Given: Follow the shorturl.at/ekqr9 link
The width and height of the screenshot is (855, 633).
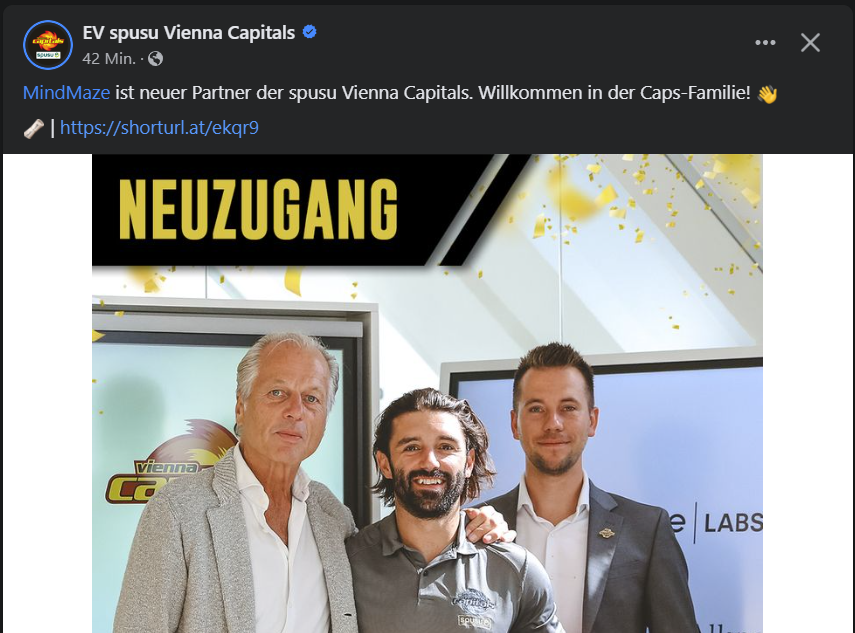Looking at the screenshot, I should pyautogui.click(x=159, y=128).
